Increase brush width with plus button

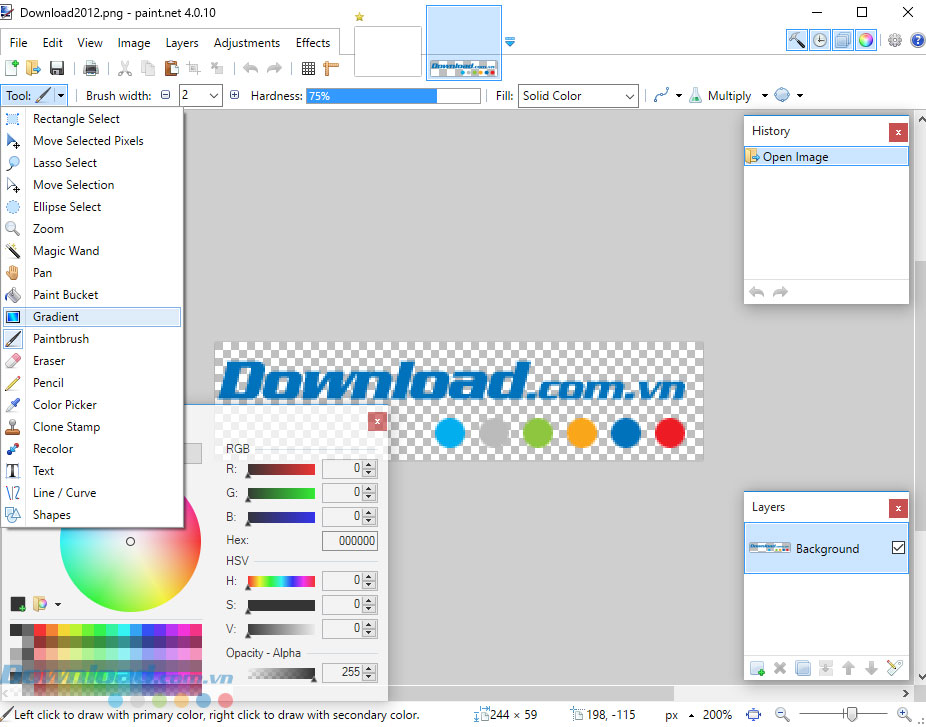tap(234, 95)
